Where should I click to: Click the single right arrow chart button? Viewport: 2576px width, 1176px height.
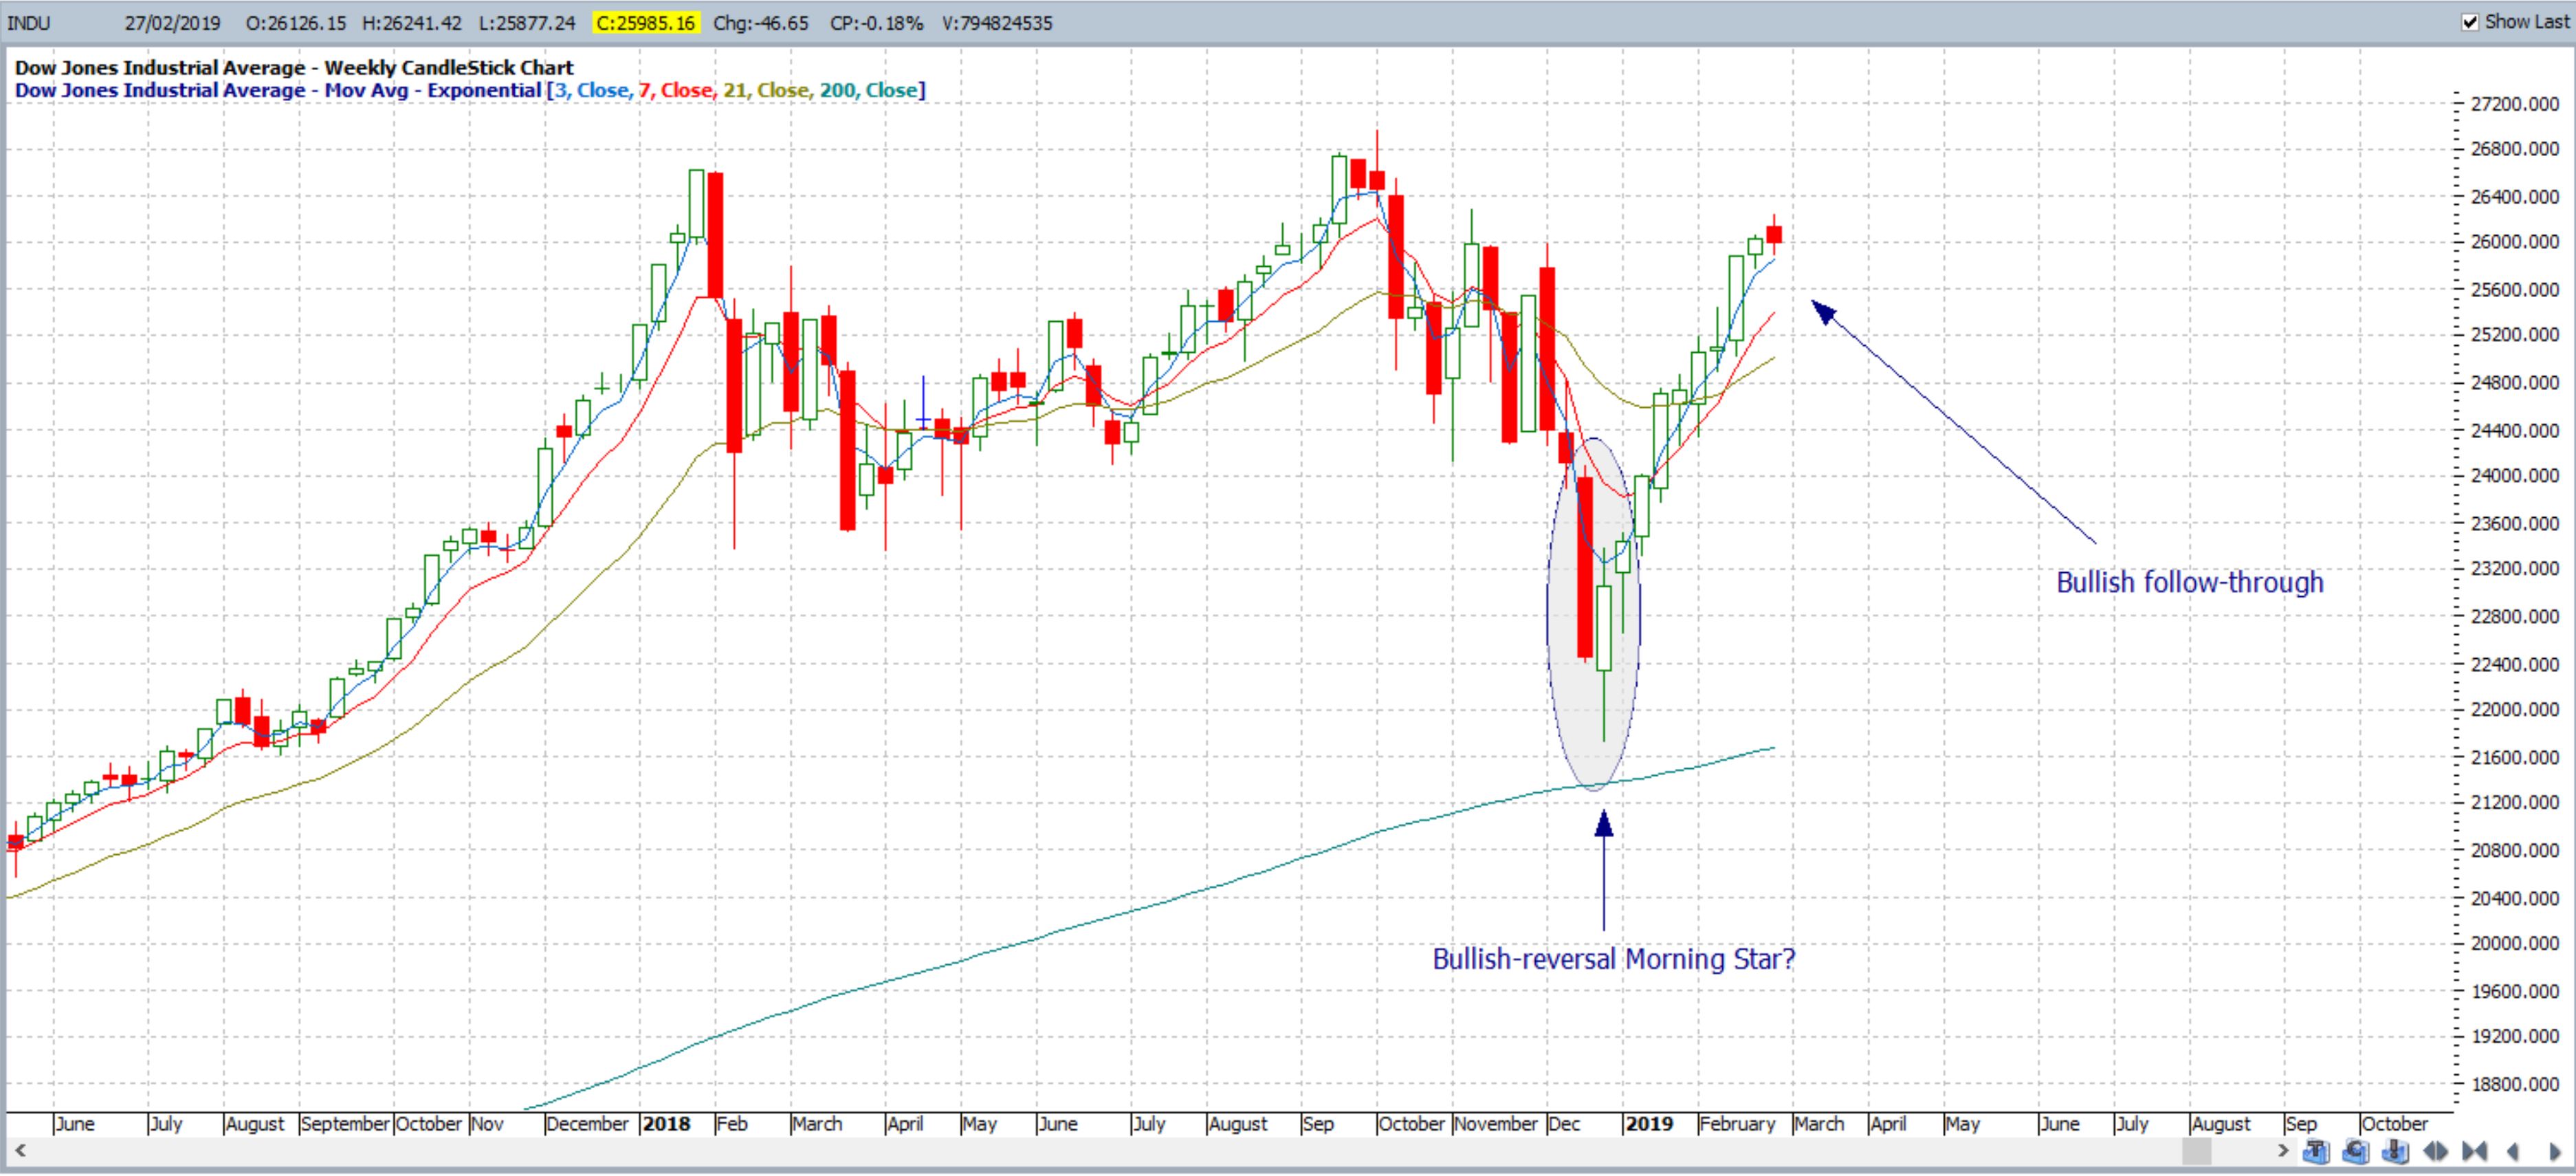pyautogui.click(x=2555, y=1151)
